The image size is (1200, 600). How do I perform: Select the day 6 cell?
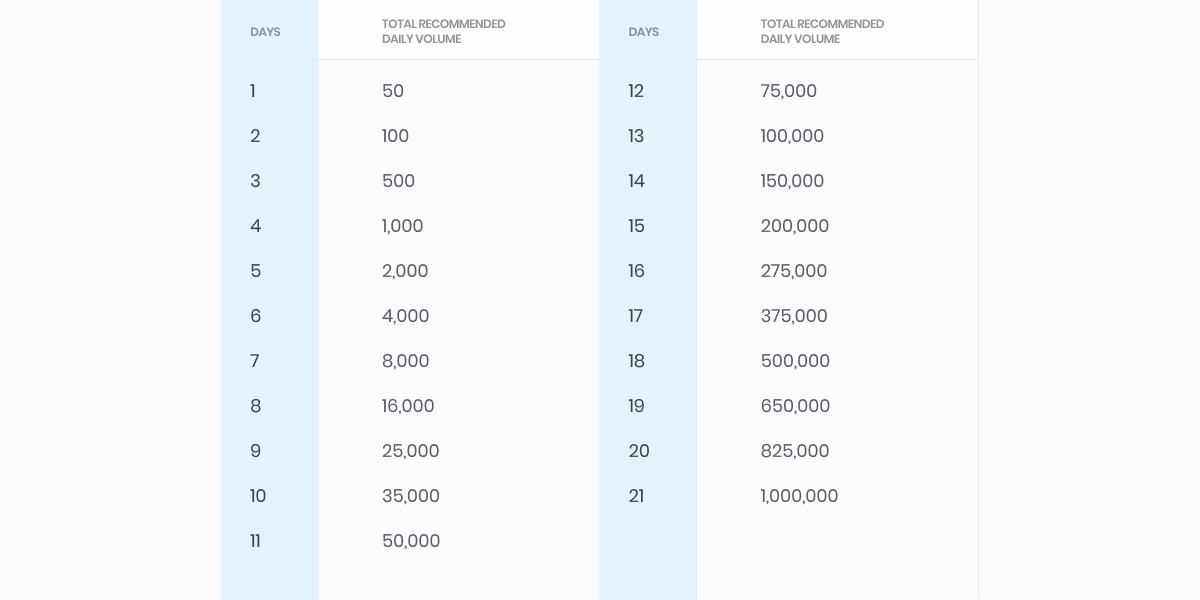(x=256, y=316)
